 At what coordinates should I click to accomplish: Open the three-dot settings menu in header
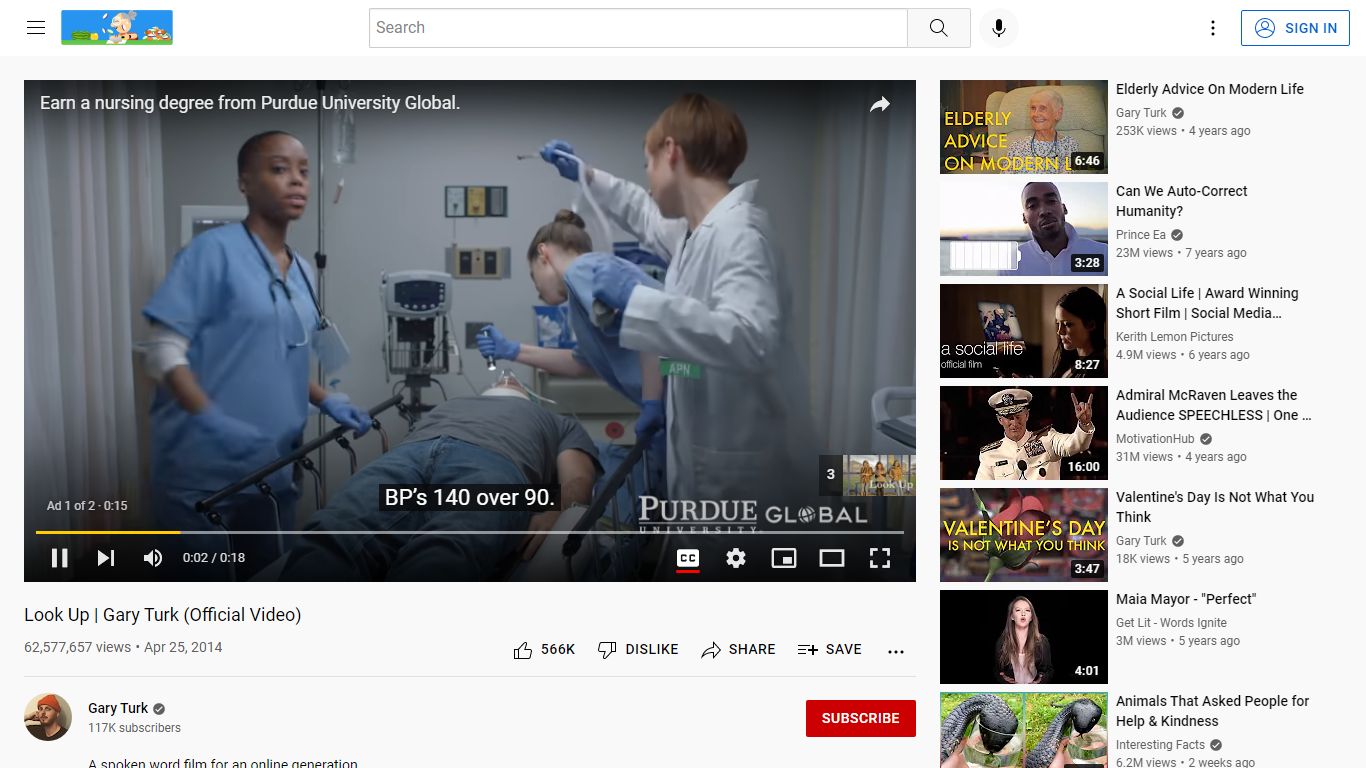[x=1213, y=28]
